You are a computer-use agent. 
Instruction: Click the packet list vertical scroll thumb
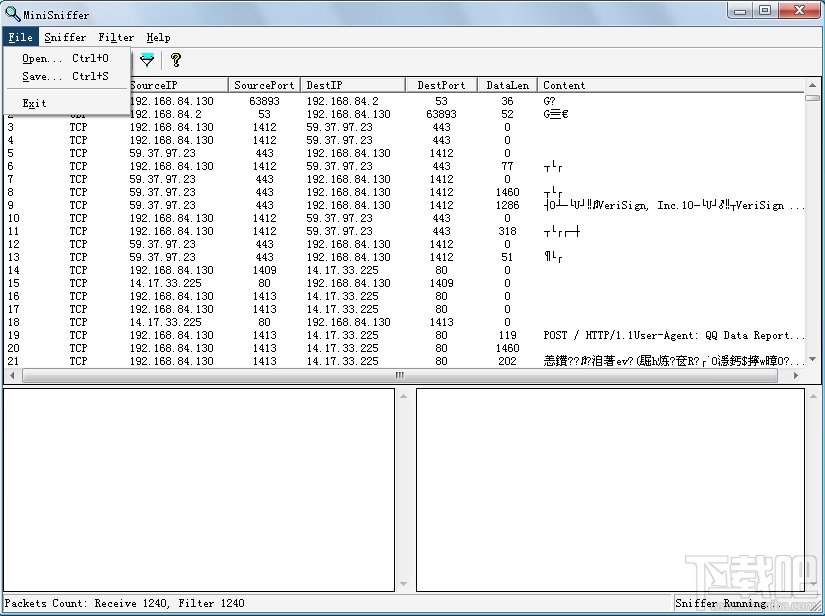pyautogui.click(x=812, y=97)
